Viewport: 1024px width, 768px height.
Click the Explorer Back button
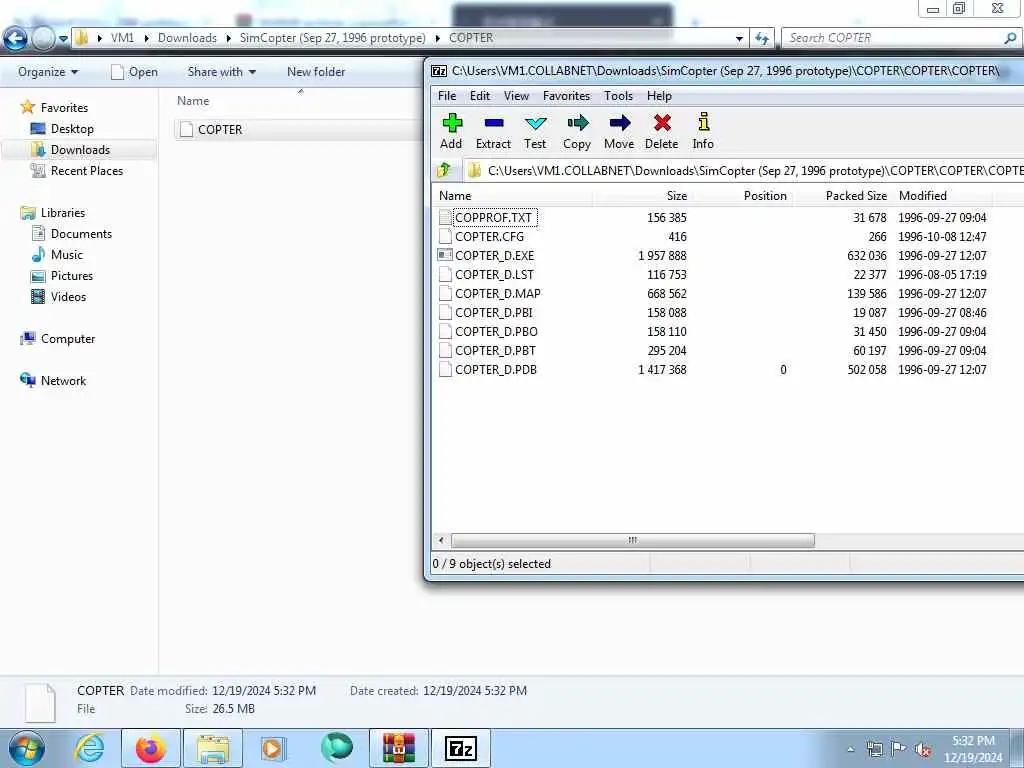[x=15, y=39]
